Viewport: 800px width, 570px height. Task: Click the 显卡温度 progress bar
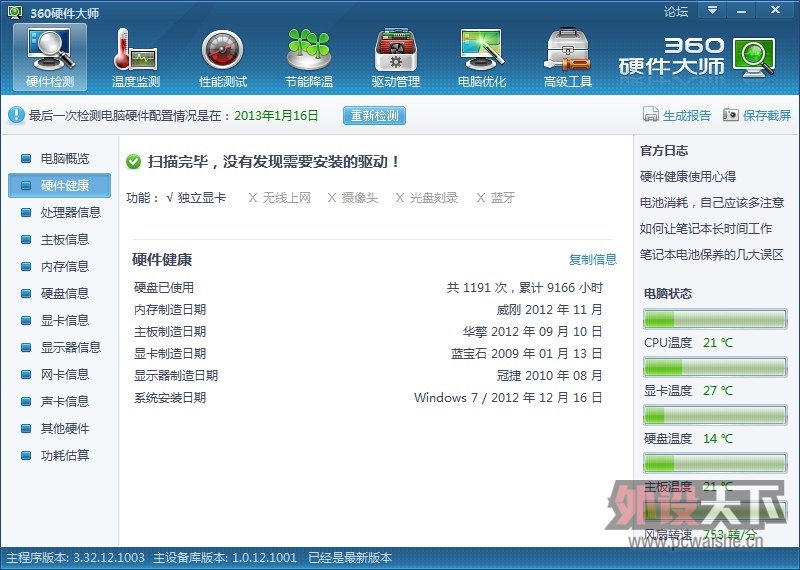click(715, 367)
